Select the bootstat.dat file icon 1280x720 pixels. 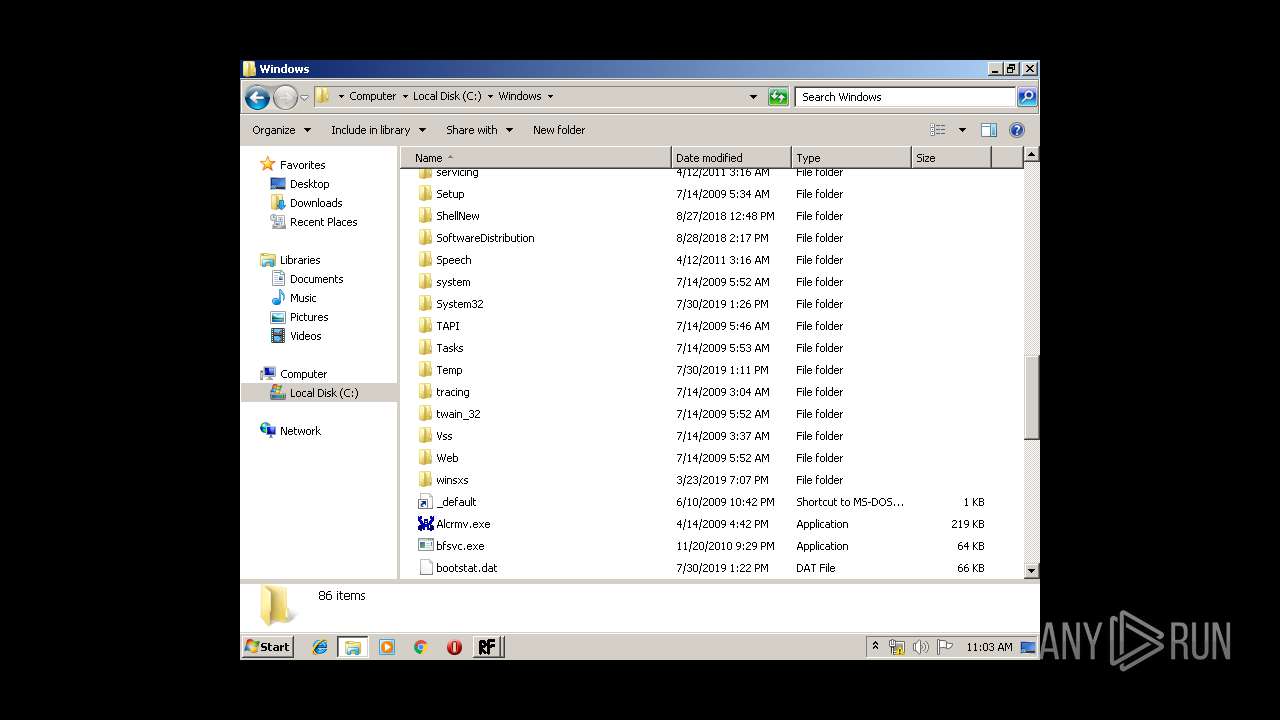tap(425, 568)
